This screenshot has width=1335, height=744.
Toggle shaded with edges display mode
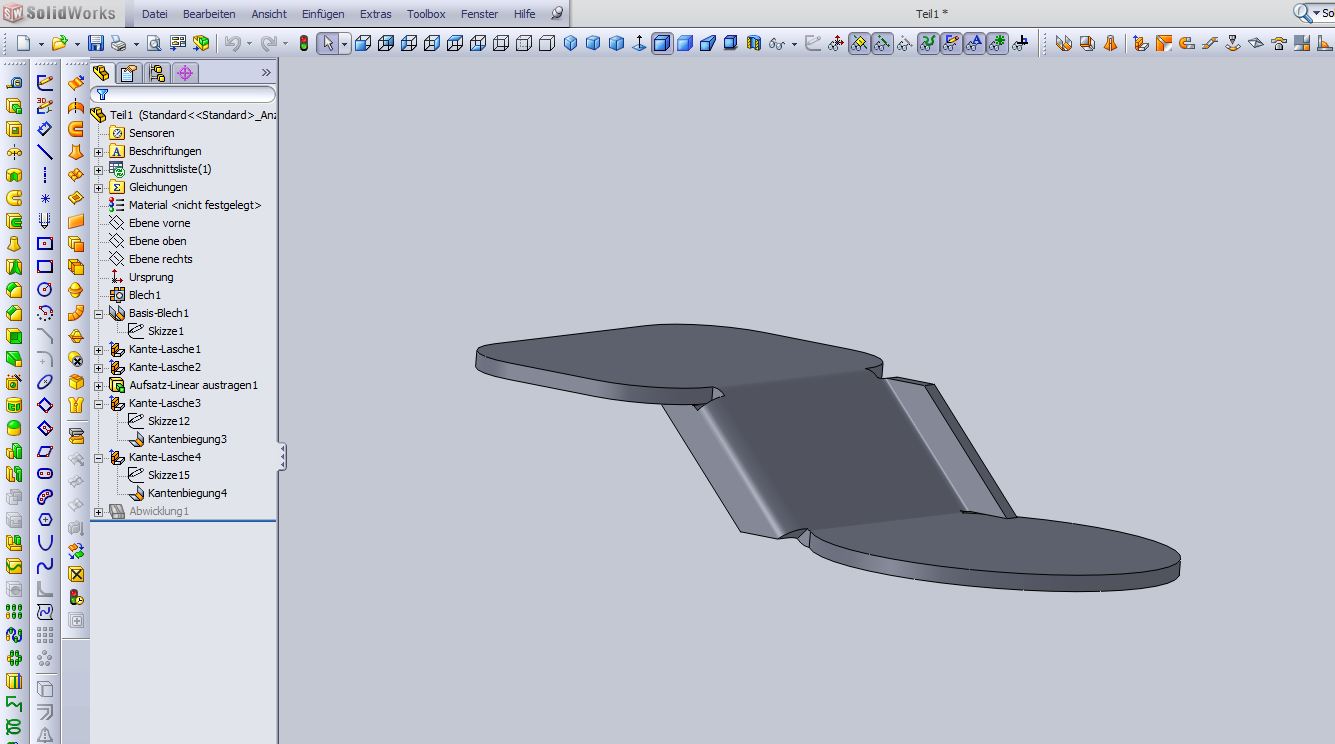pos(662,44)
